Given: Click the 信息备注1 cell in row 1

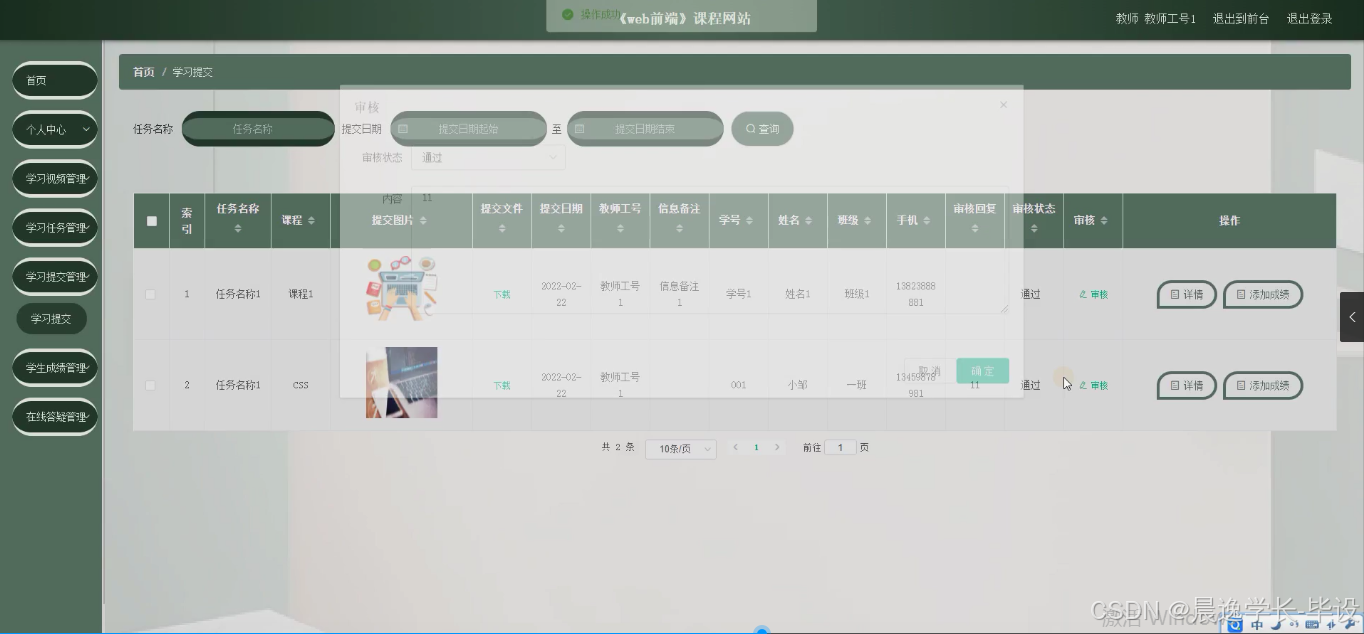Looking at the screenshot, I should (x=679, y=294).
